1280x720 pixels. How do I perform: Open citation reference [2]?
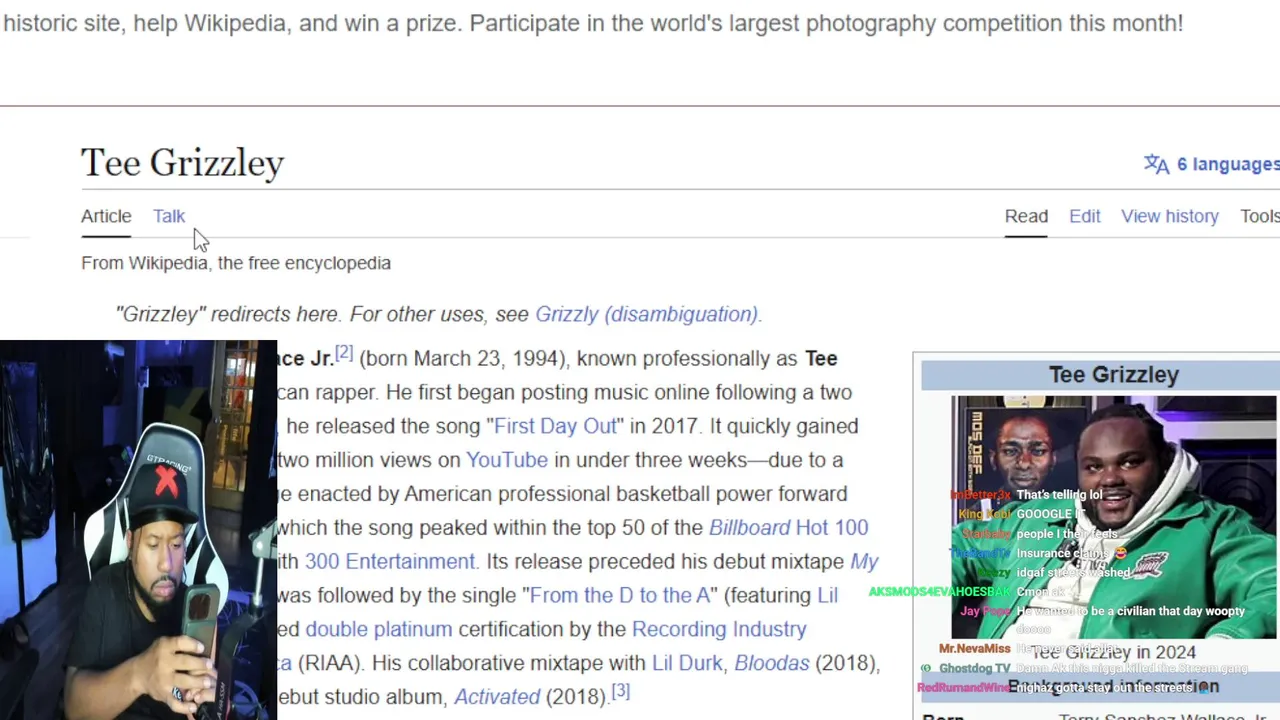(x=344, y=352)
